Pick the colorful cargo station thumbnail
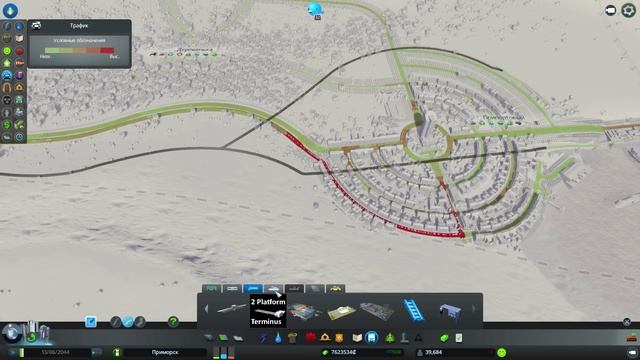Viewport: 640px width, 360px height. tap(305, 311)
